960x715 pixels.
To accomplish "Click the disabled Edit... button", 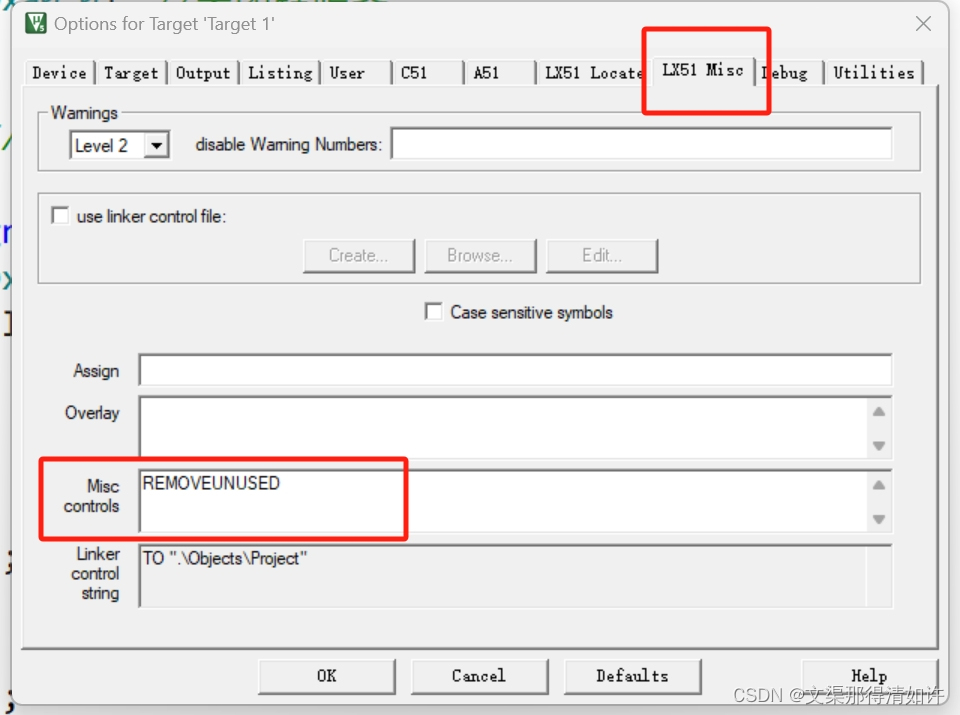I will [602, 255].
